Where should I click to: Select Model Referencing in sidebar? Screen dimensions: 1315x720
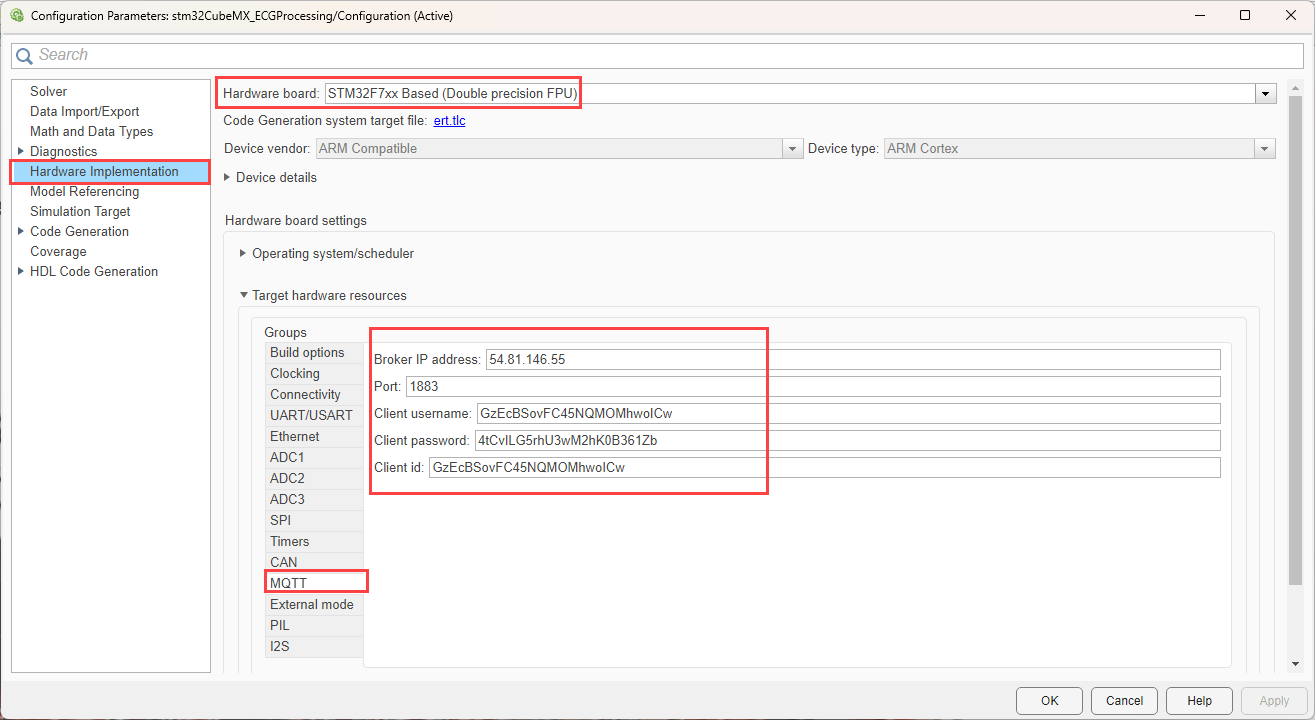84,191
